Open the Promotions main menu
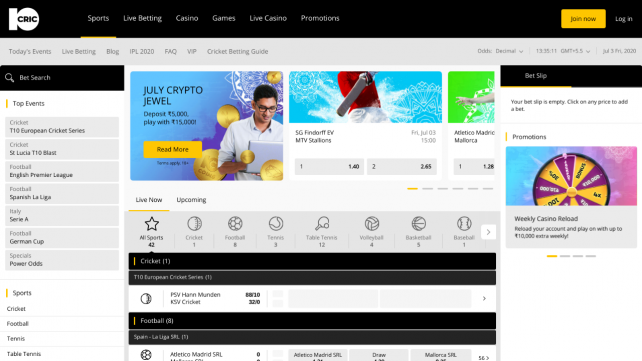 [x=320, y=18]
